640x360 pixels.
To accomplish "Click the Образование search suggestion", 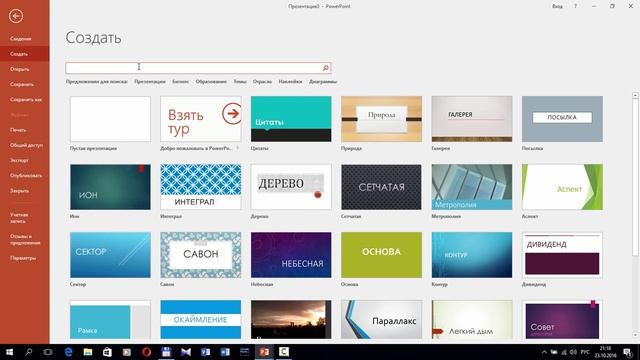I will pos(211,82).
